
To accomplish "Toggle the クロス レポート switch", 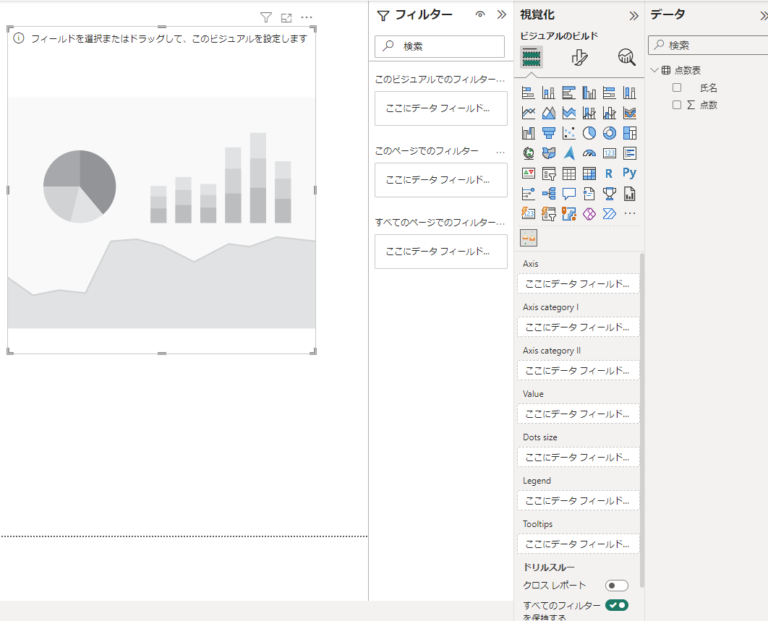I will pyautogui.click(x=616, y=585).
